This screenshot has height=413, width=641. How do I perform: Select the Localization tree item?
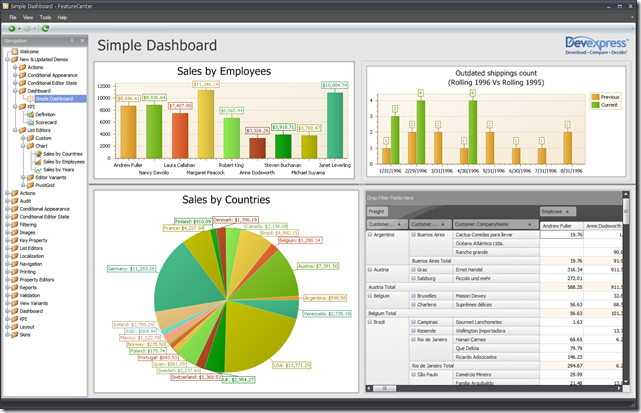31,256
